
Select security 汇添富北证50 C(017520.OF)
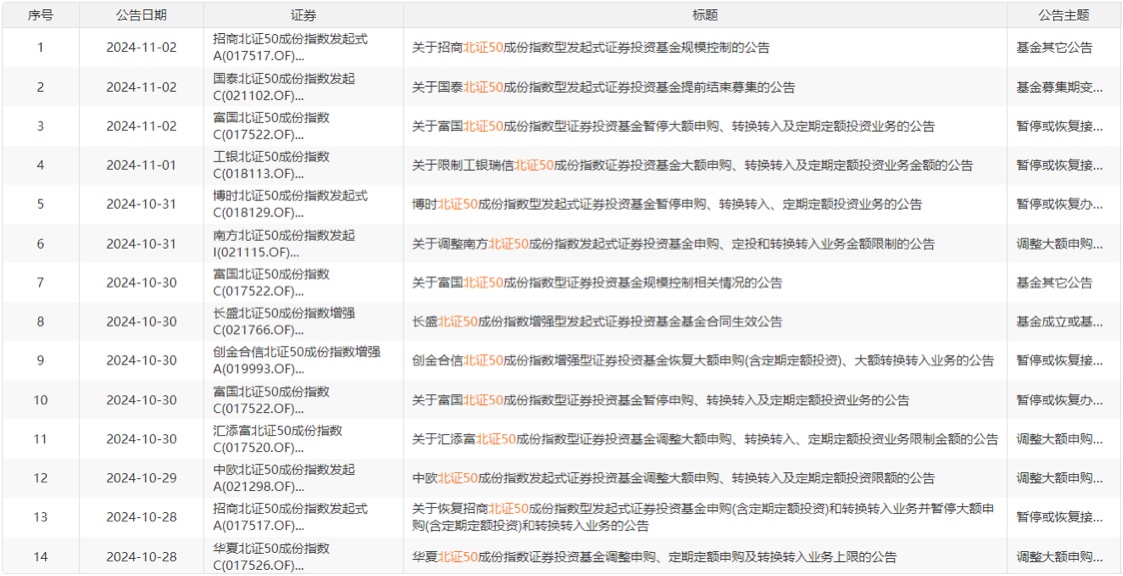click(x=277, y=439)
